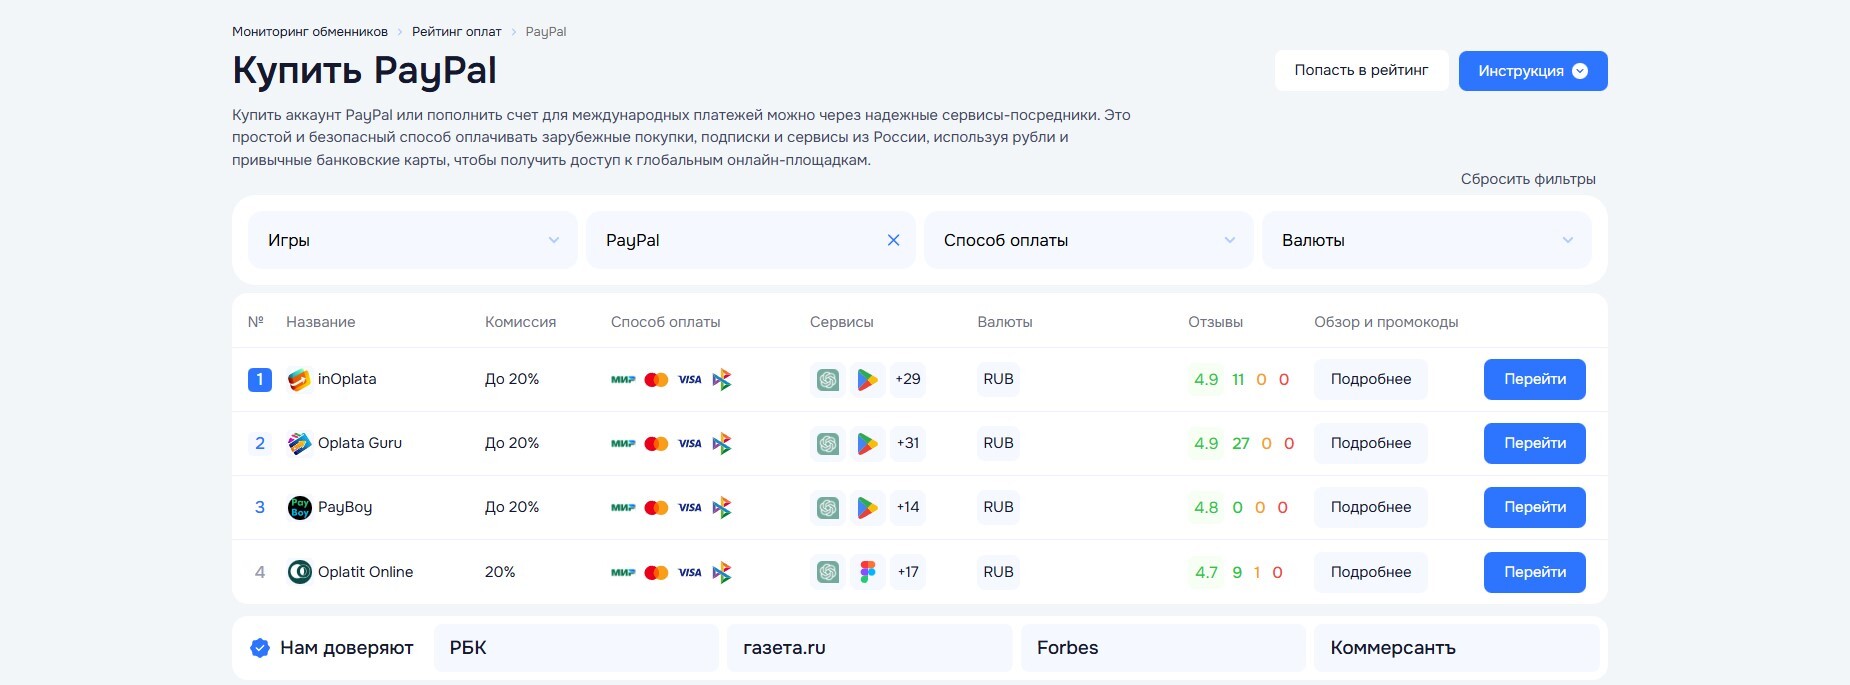Viewport: 1850px width, 685px height.
Task: Expand the Способ оплаты dropdown
Action: coord(1088,240)
